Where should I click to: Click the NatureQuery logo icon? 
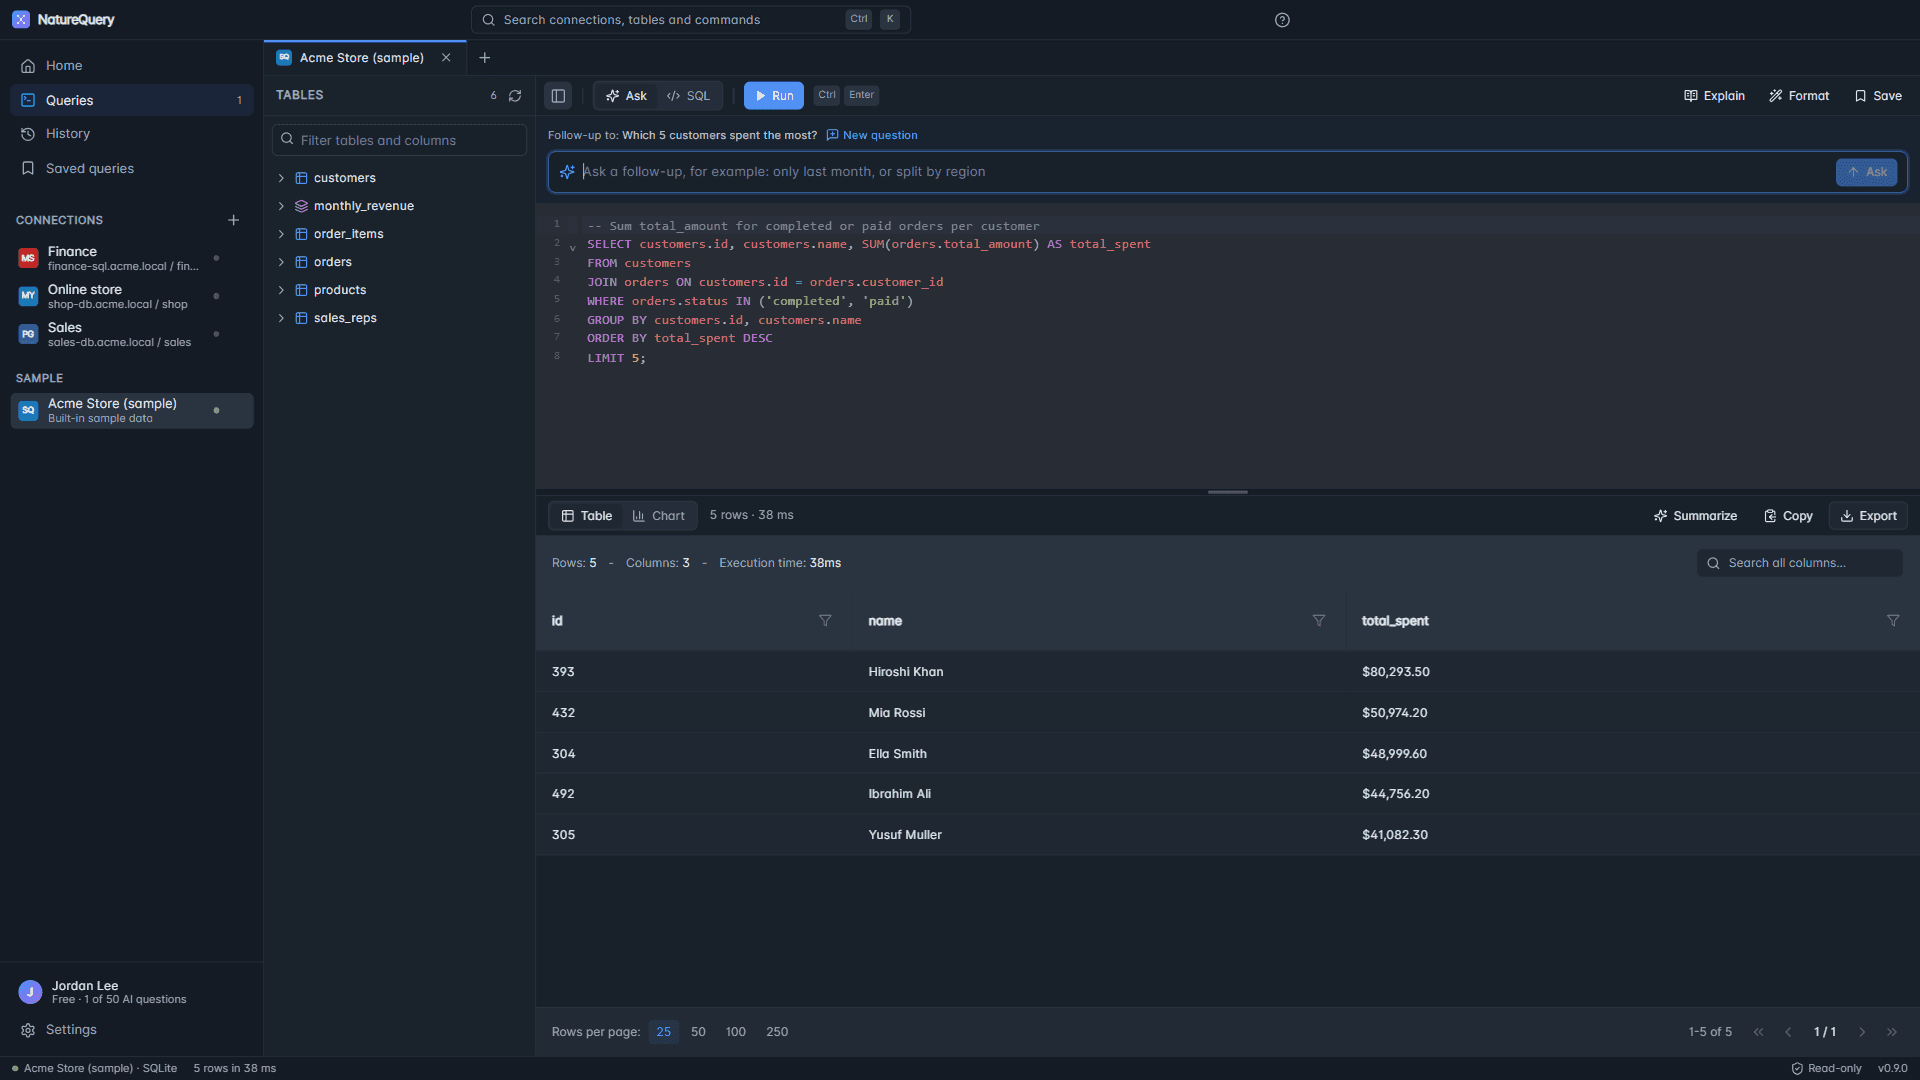21,20
